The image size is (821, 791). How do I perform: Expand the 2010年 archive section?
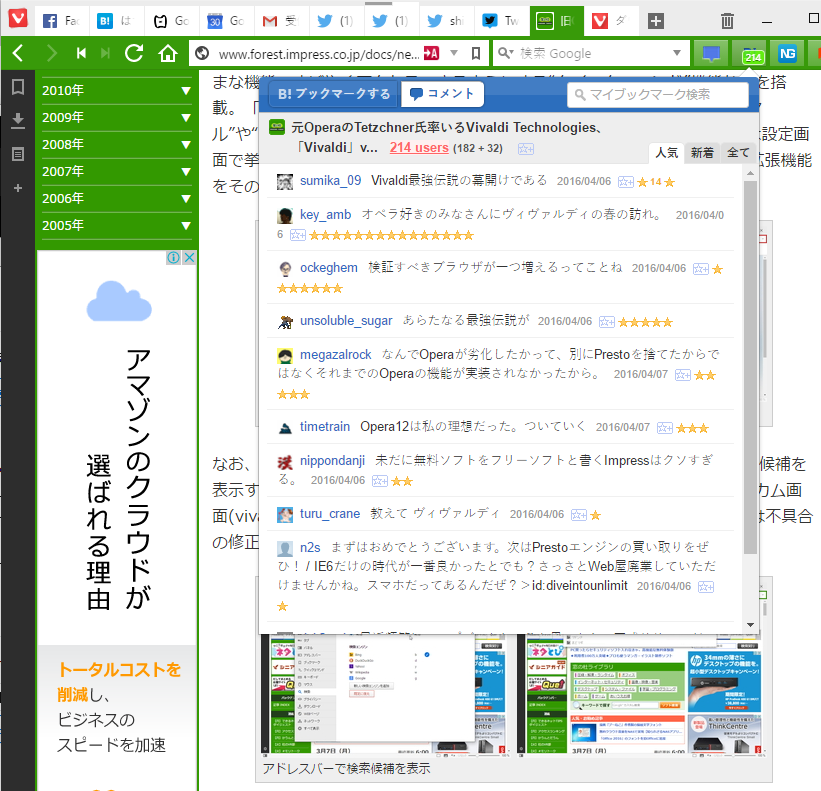[x=116, y=91]
